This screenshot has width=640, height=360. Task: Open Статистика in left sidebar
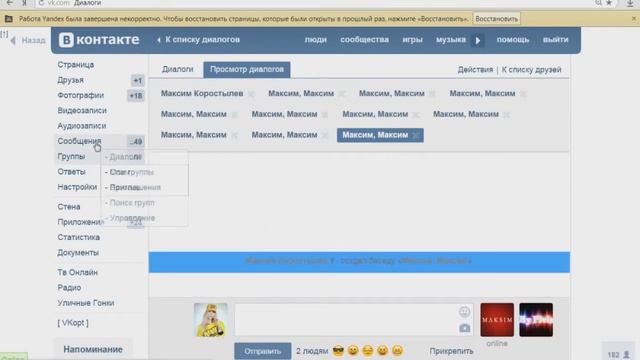coord(78,237)
